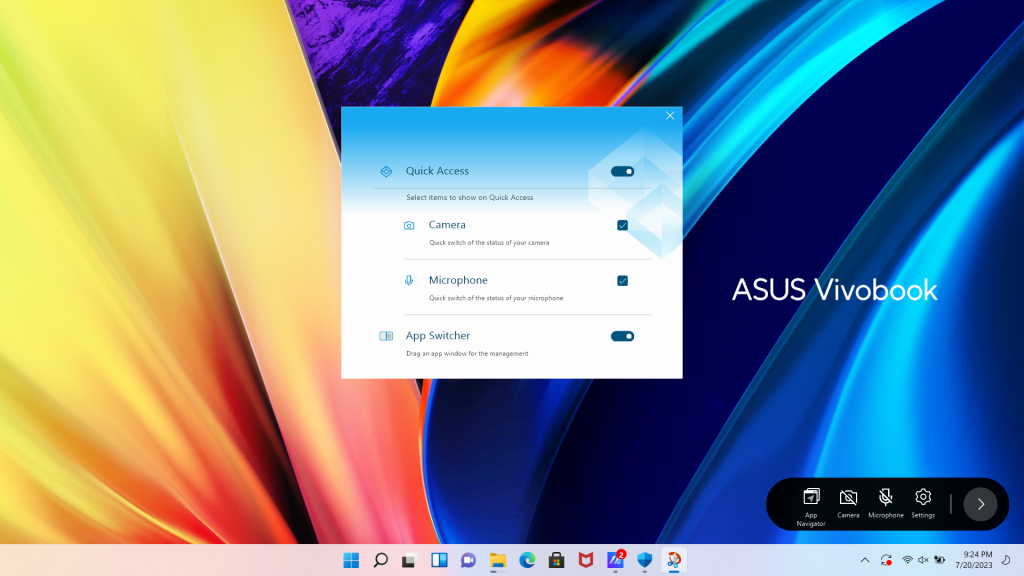Image resolution: width=1024 pixels, height=576 pixels.
Task: Uncheck the Microphone checkbox
Action: (622, 281)
